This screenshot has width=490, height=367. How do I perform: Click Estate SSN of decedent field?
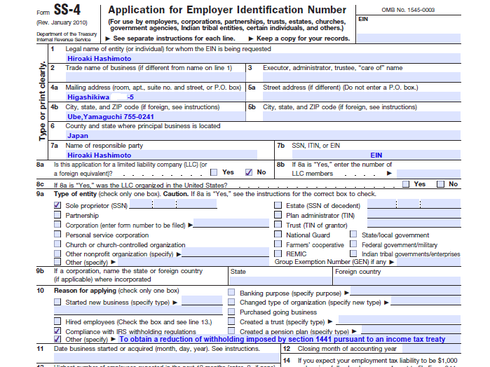414,204
